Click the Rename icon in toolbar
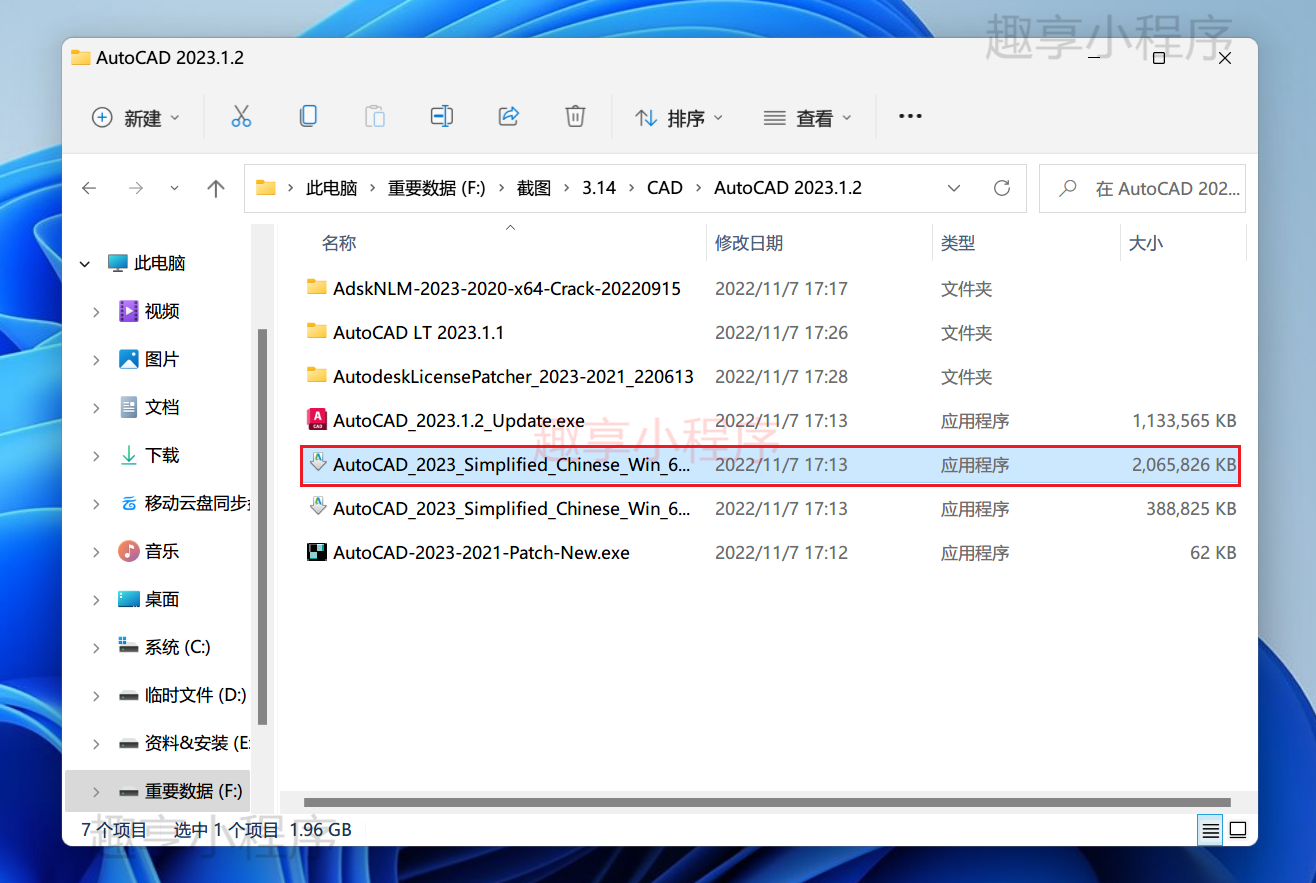 click(x=442, y=117)
